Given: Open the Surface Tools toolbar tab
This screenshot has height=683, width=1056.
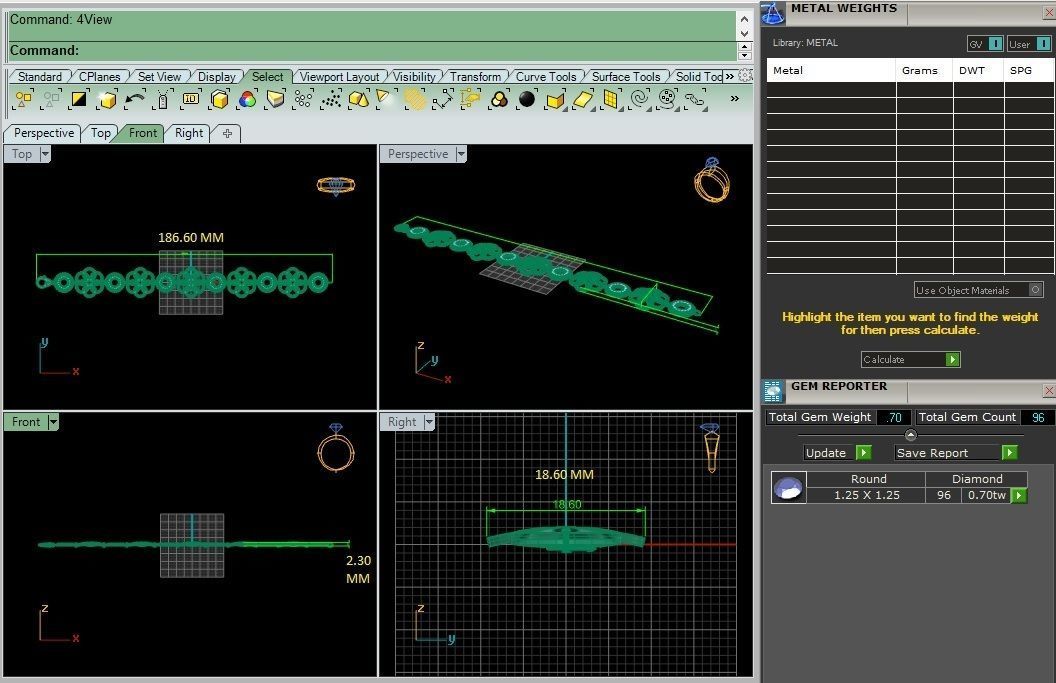Looking at the screenshot, I should pyautogui.click(x=626, y=77).
